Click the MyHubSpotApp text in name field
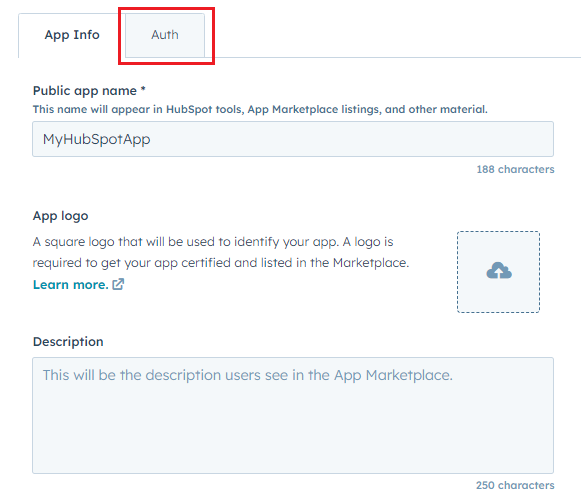The image size is (581, 503). [x=96, y=139]
